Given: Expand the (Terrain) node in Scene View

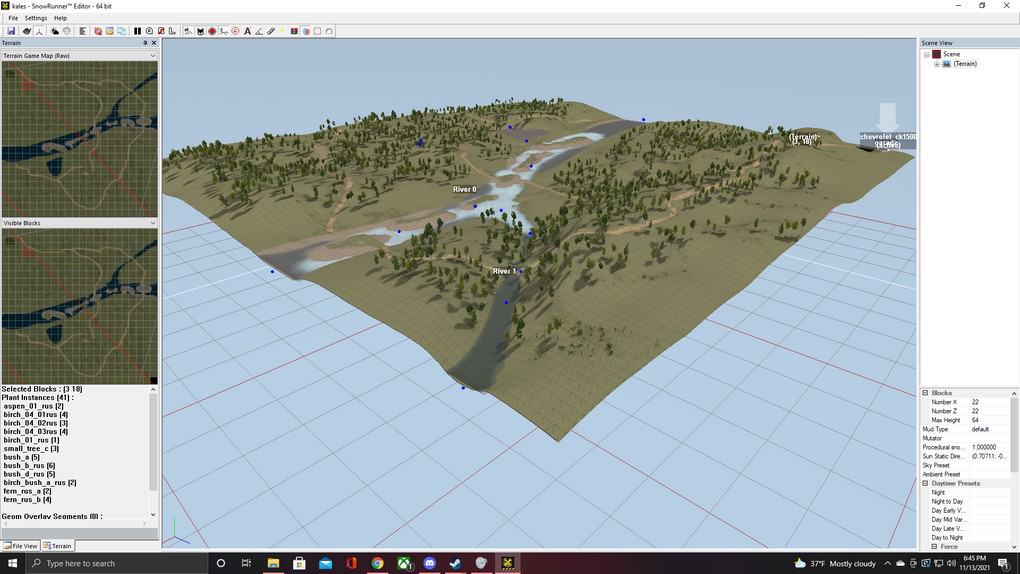Looking at the screenshot, I should tap(937, 64).
